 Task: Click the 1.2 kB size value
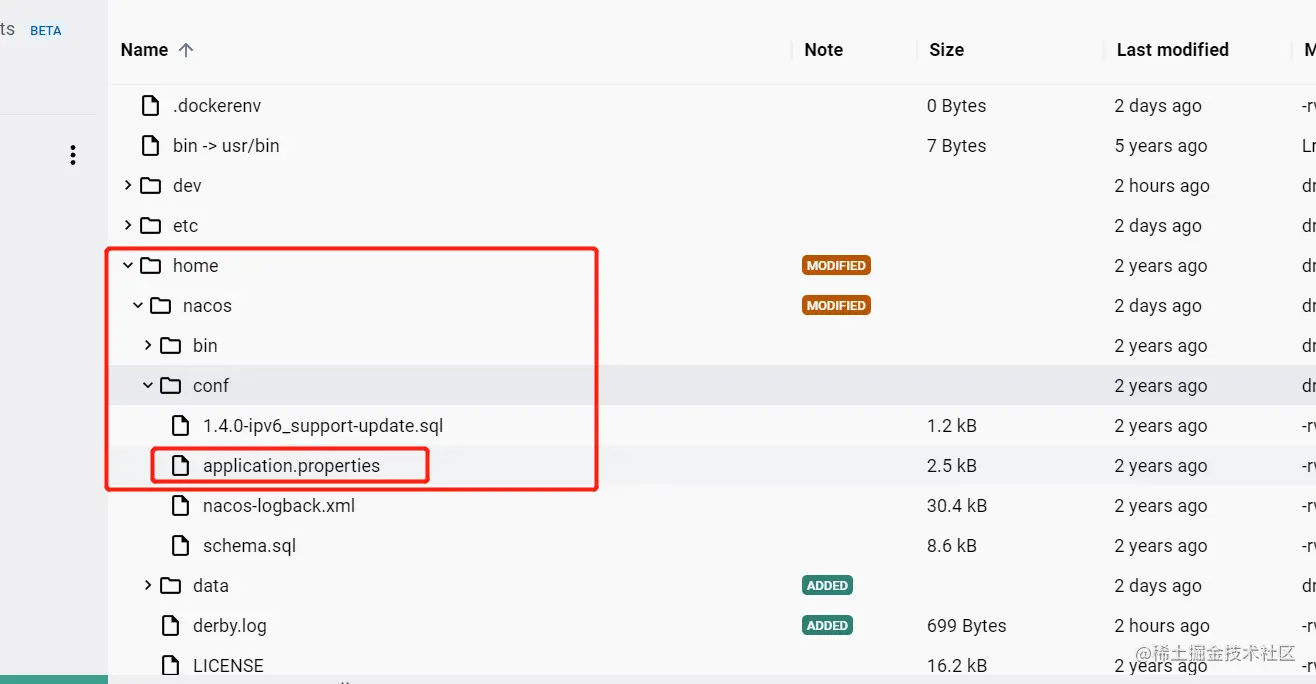coord(952,426)
